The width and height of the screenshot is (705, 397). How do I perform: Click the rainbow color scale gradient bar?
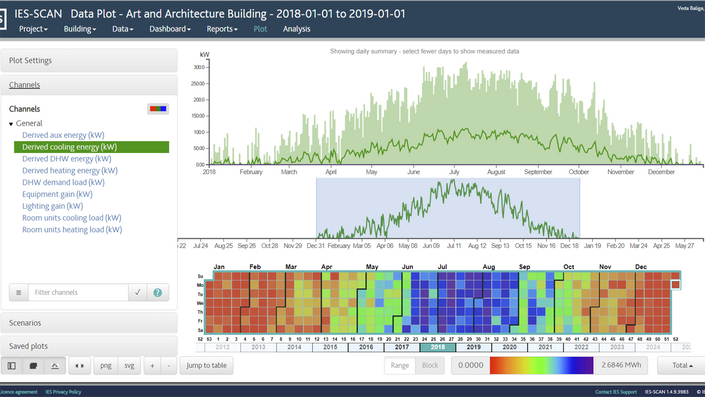[542, 366]
